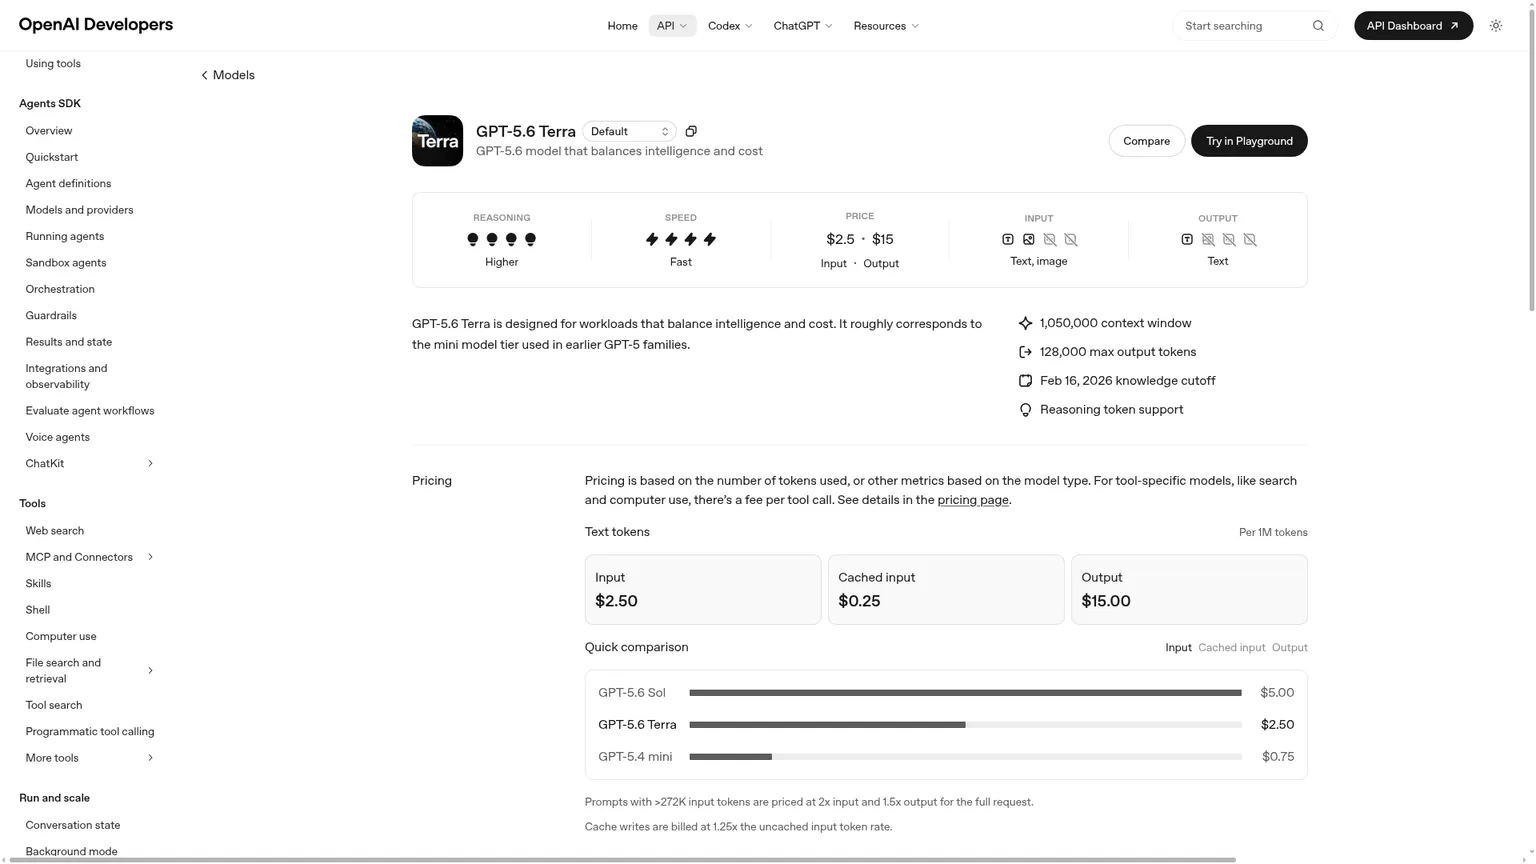Click the knowledge cutoff calendar icon
Viewport: 1536px width, 864px height.
click(x=1025, y=381)
